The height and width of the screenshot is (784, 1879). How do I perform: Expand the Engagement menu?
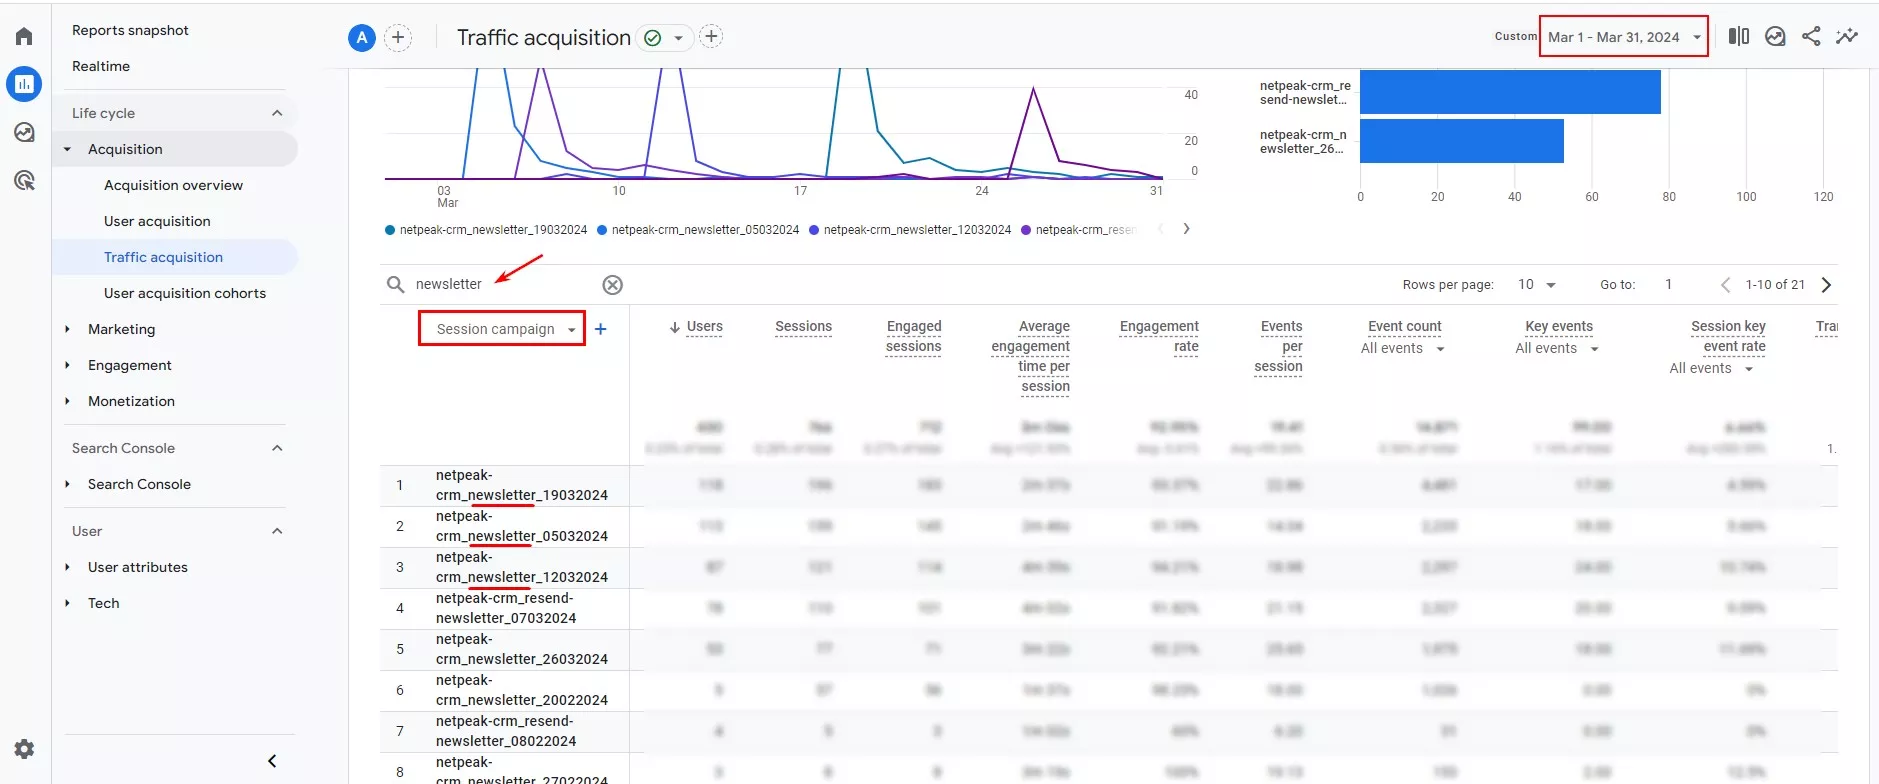click(x=129, y=365)
